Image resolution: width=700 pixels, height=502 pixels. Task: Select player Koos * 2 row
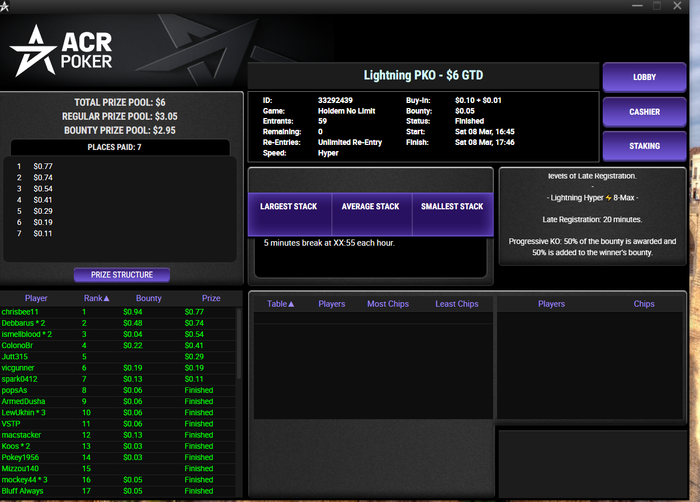pos(118,446)
